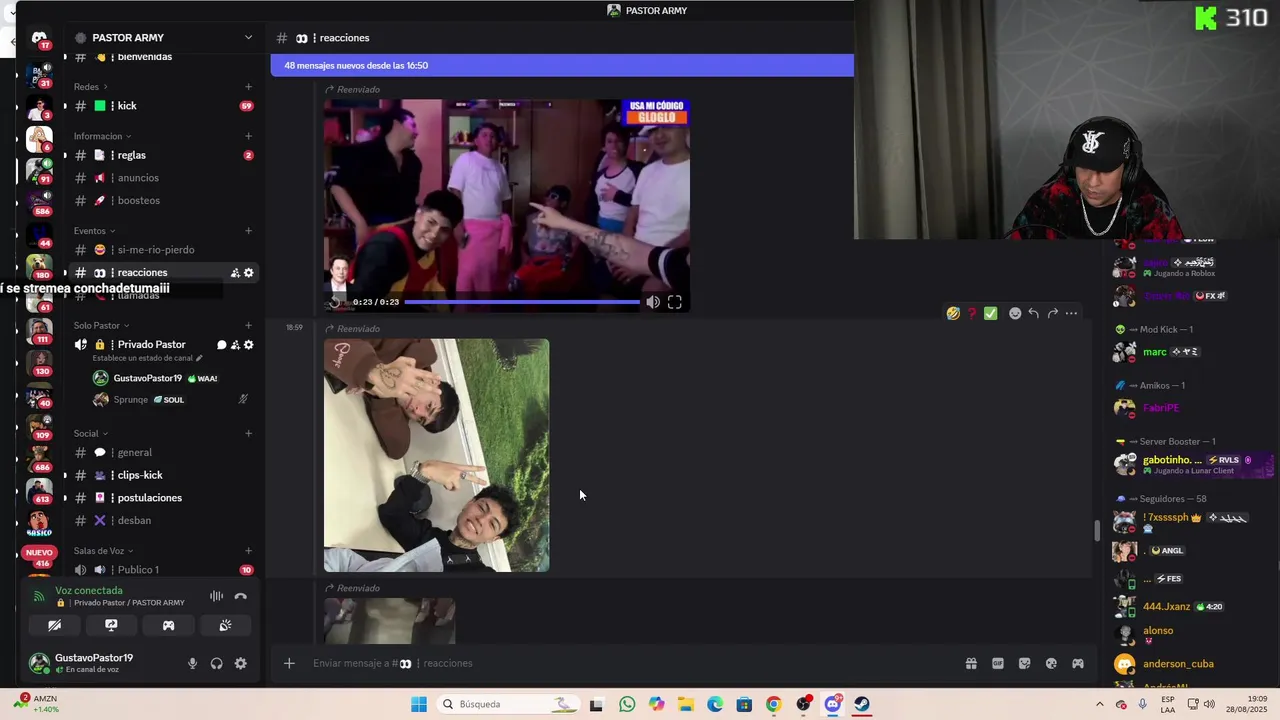This screenshot has height=720, width=1280.
Task: Invite people to the reacciones channel
Action: (x=235, y=273)
